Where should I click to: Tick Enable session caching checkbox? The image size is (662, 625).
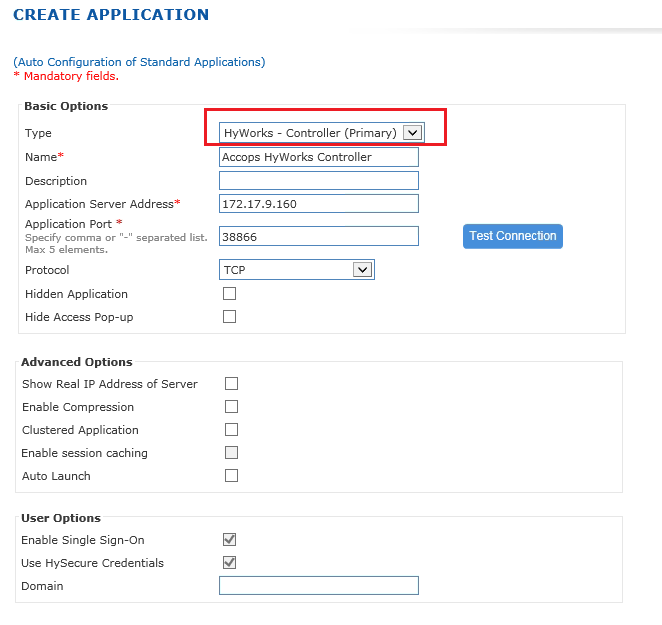[x=231, y=452]
